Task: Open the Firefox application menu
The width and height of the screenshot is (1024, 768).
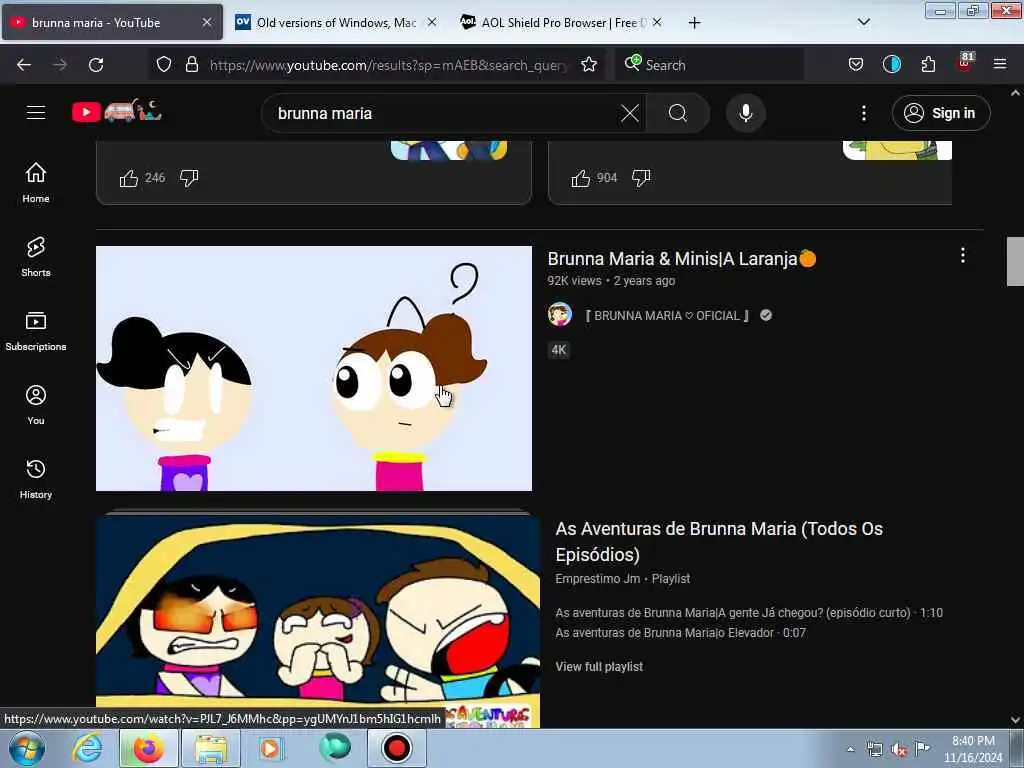Action: tap(1000, 64)
